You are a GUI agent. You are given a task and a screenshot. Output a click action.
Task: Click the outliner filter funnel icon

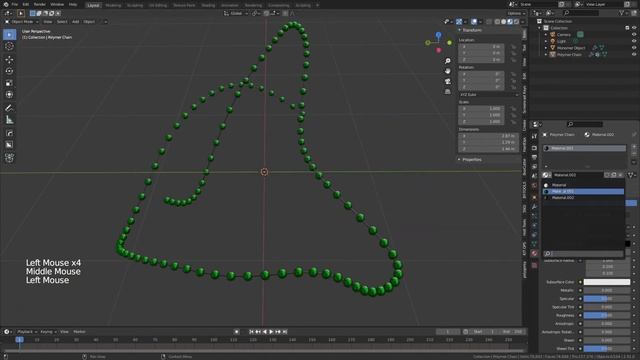coord(622,13)
